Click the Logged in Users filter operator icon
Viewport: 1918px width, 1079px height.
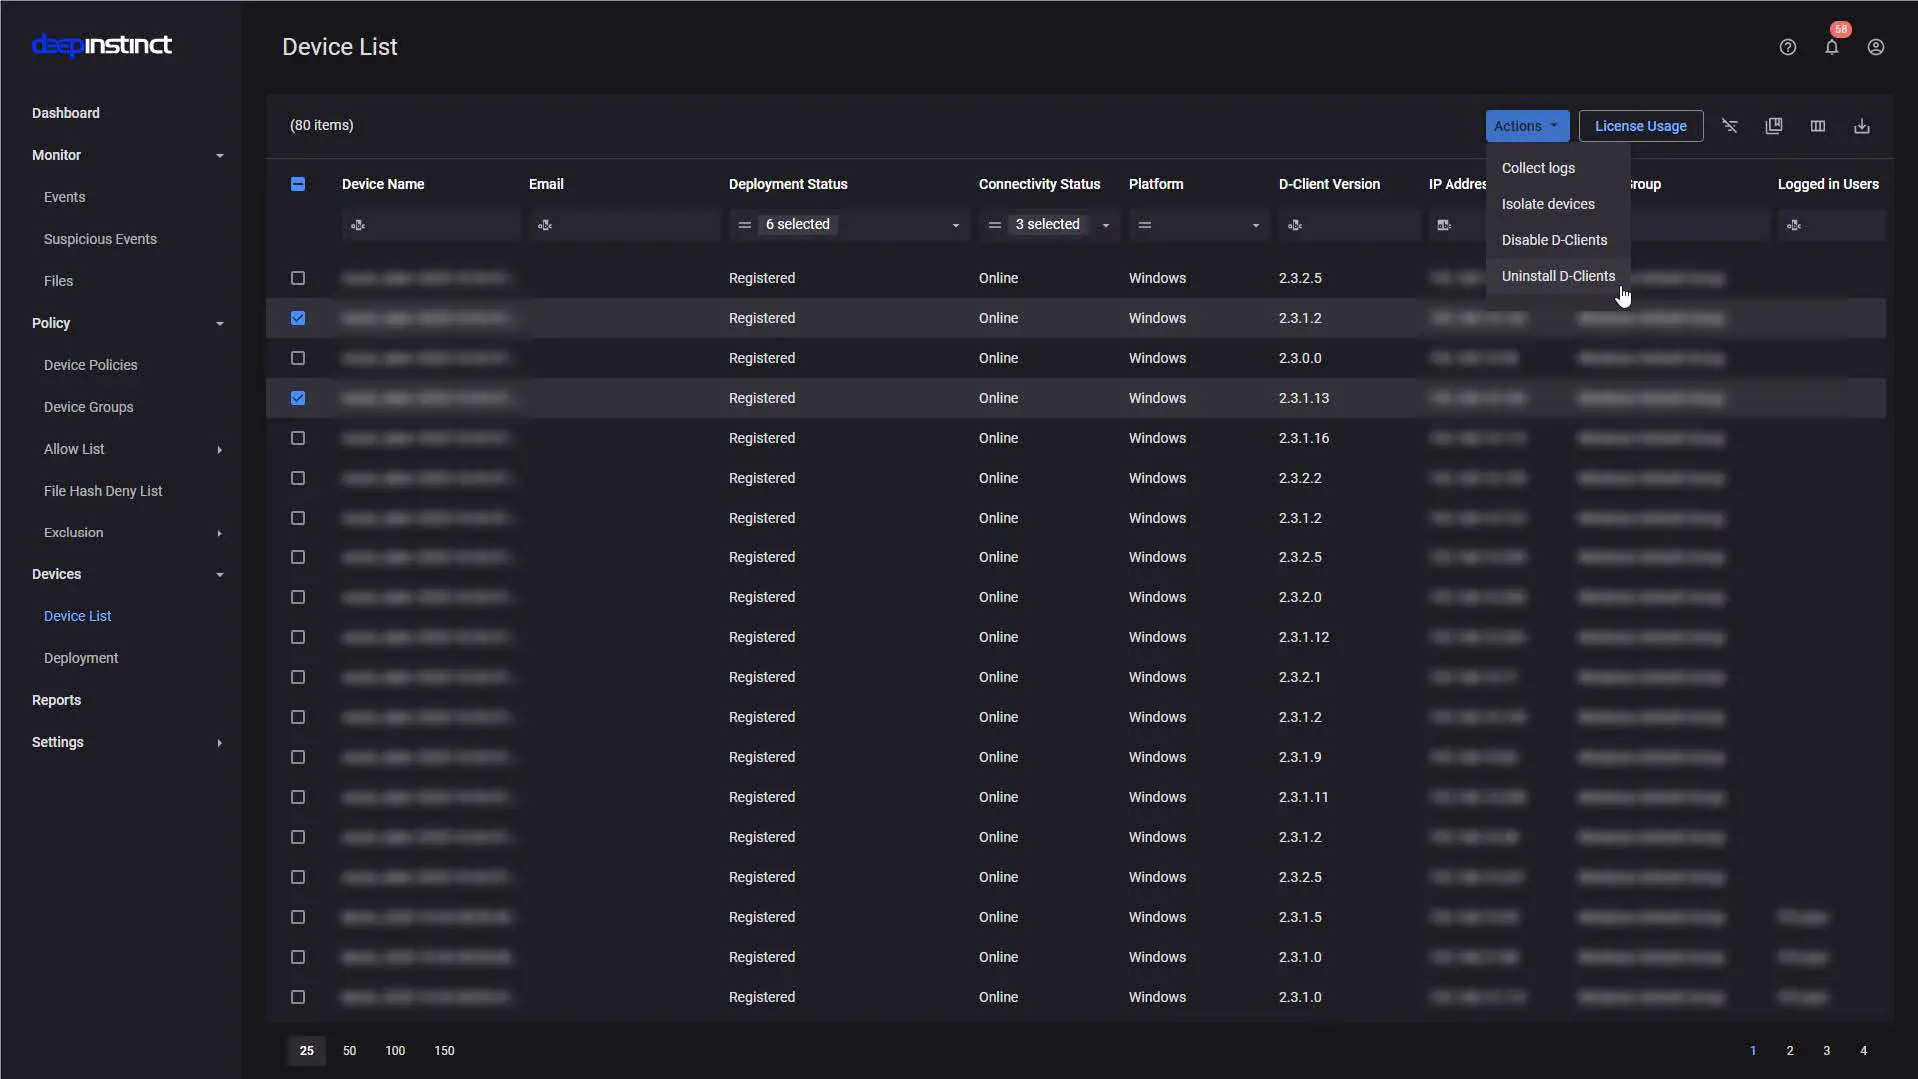tap(1794, 225)
